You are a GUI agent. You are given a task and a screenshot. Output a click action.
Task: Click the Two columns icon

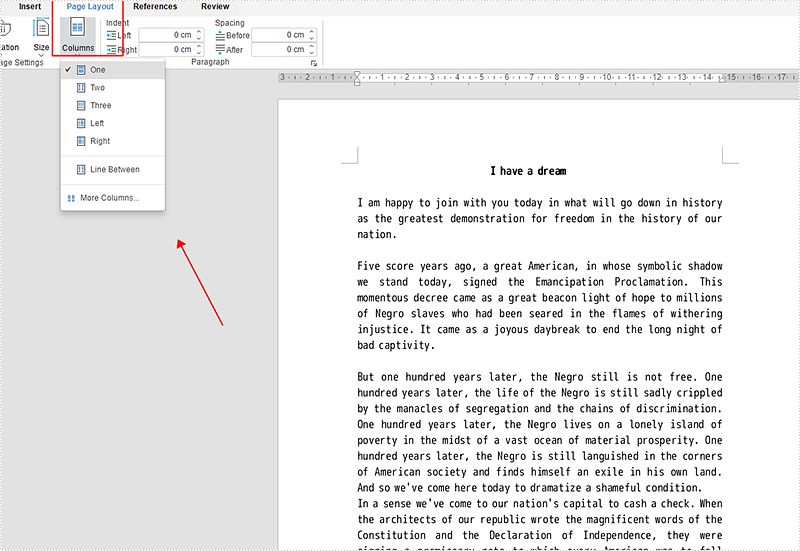point(81,88)
